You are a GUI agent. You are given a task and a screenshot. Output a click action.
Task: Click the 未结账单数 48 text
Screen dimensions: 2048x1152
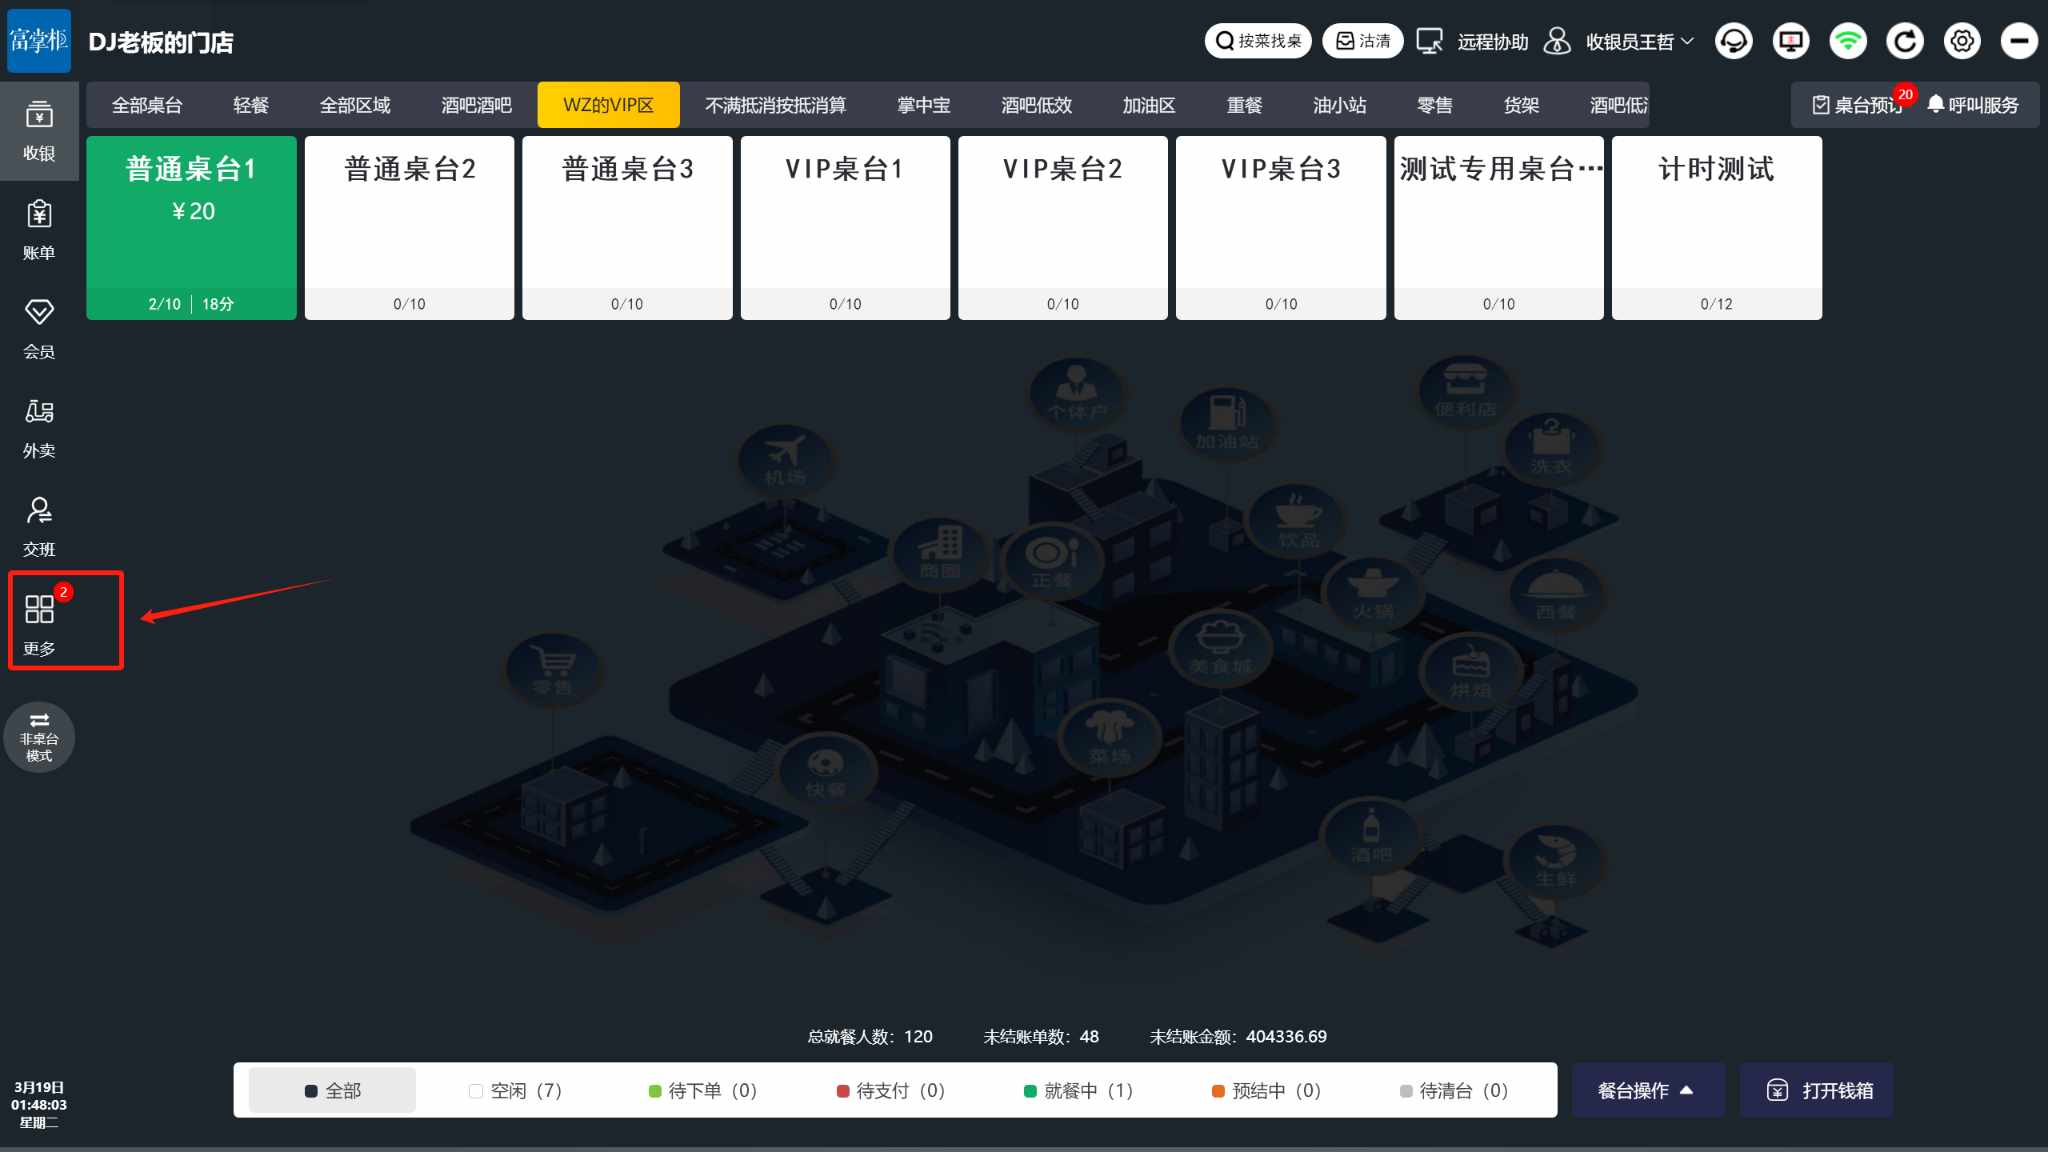pos(1041,1037)
